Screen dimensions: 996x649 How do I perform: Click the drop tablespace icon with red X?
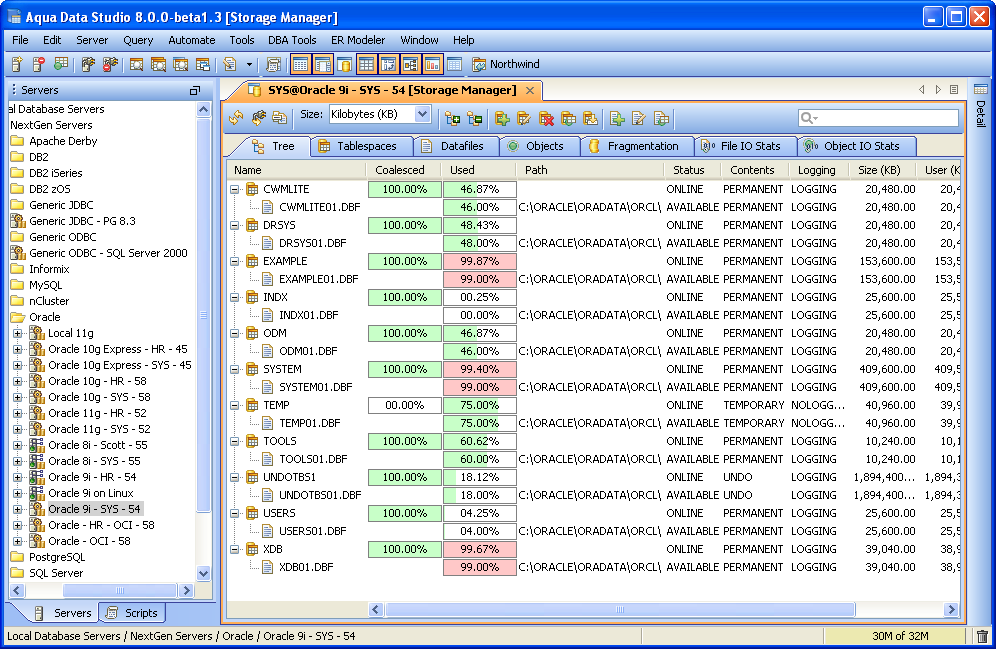(546, 118)
